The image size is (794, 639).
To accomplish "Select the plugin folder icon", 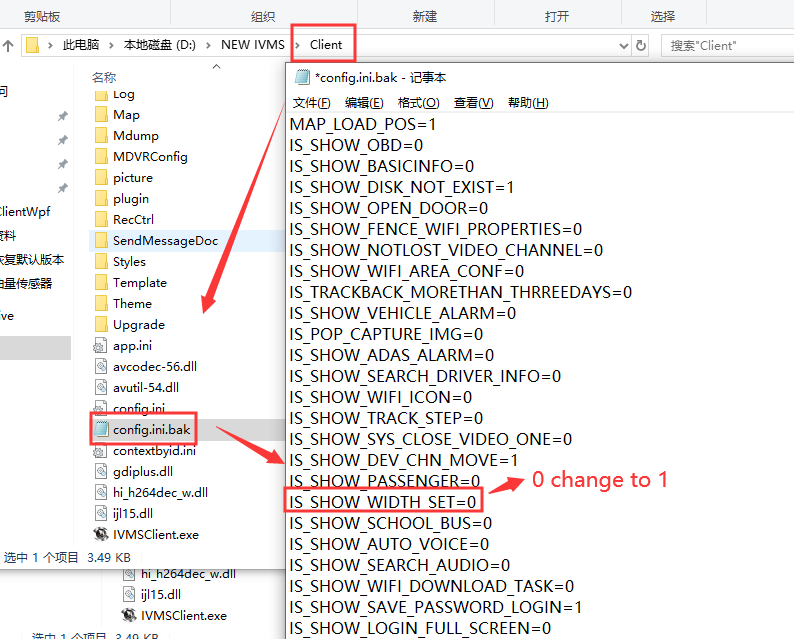I will 101,198.
